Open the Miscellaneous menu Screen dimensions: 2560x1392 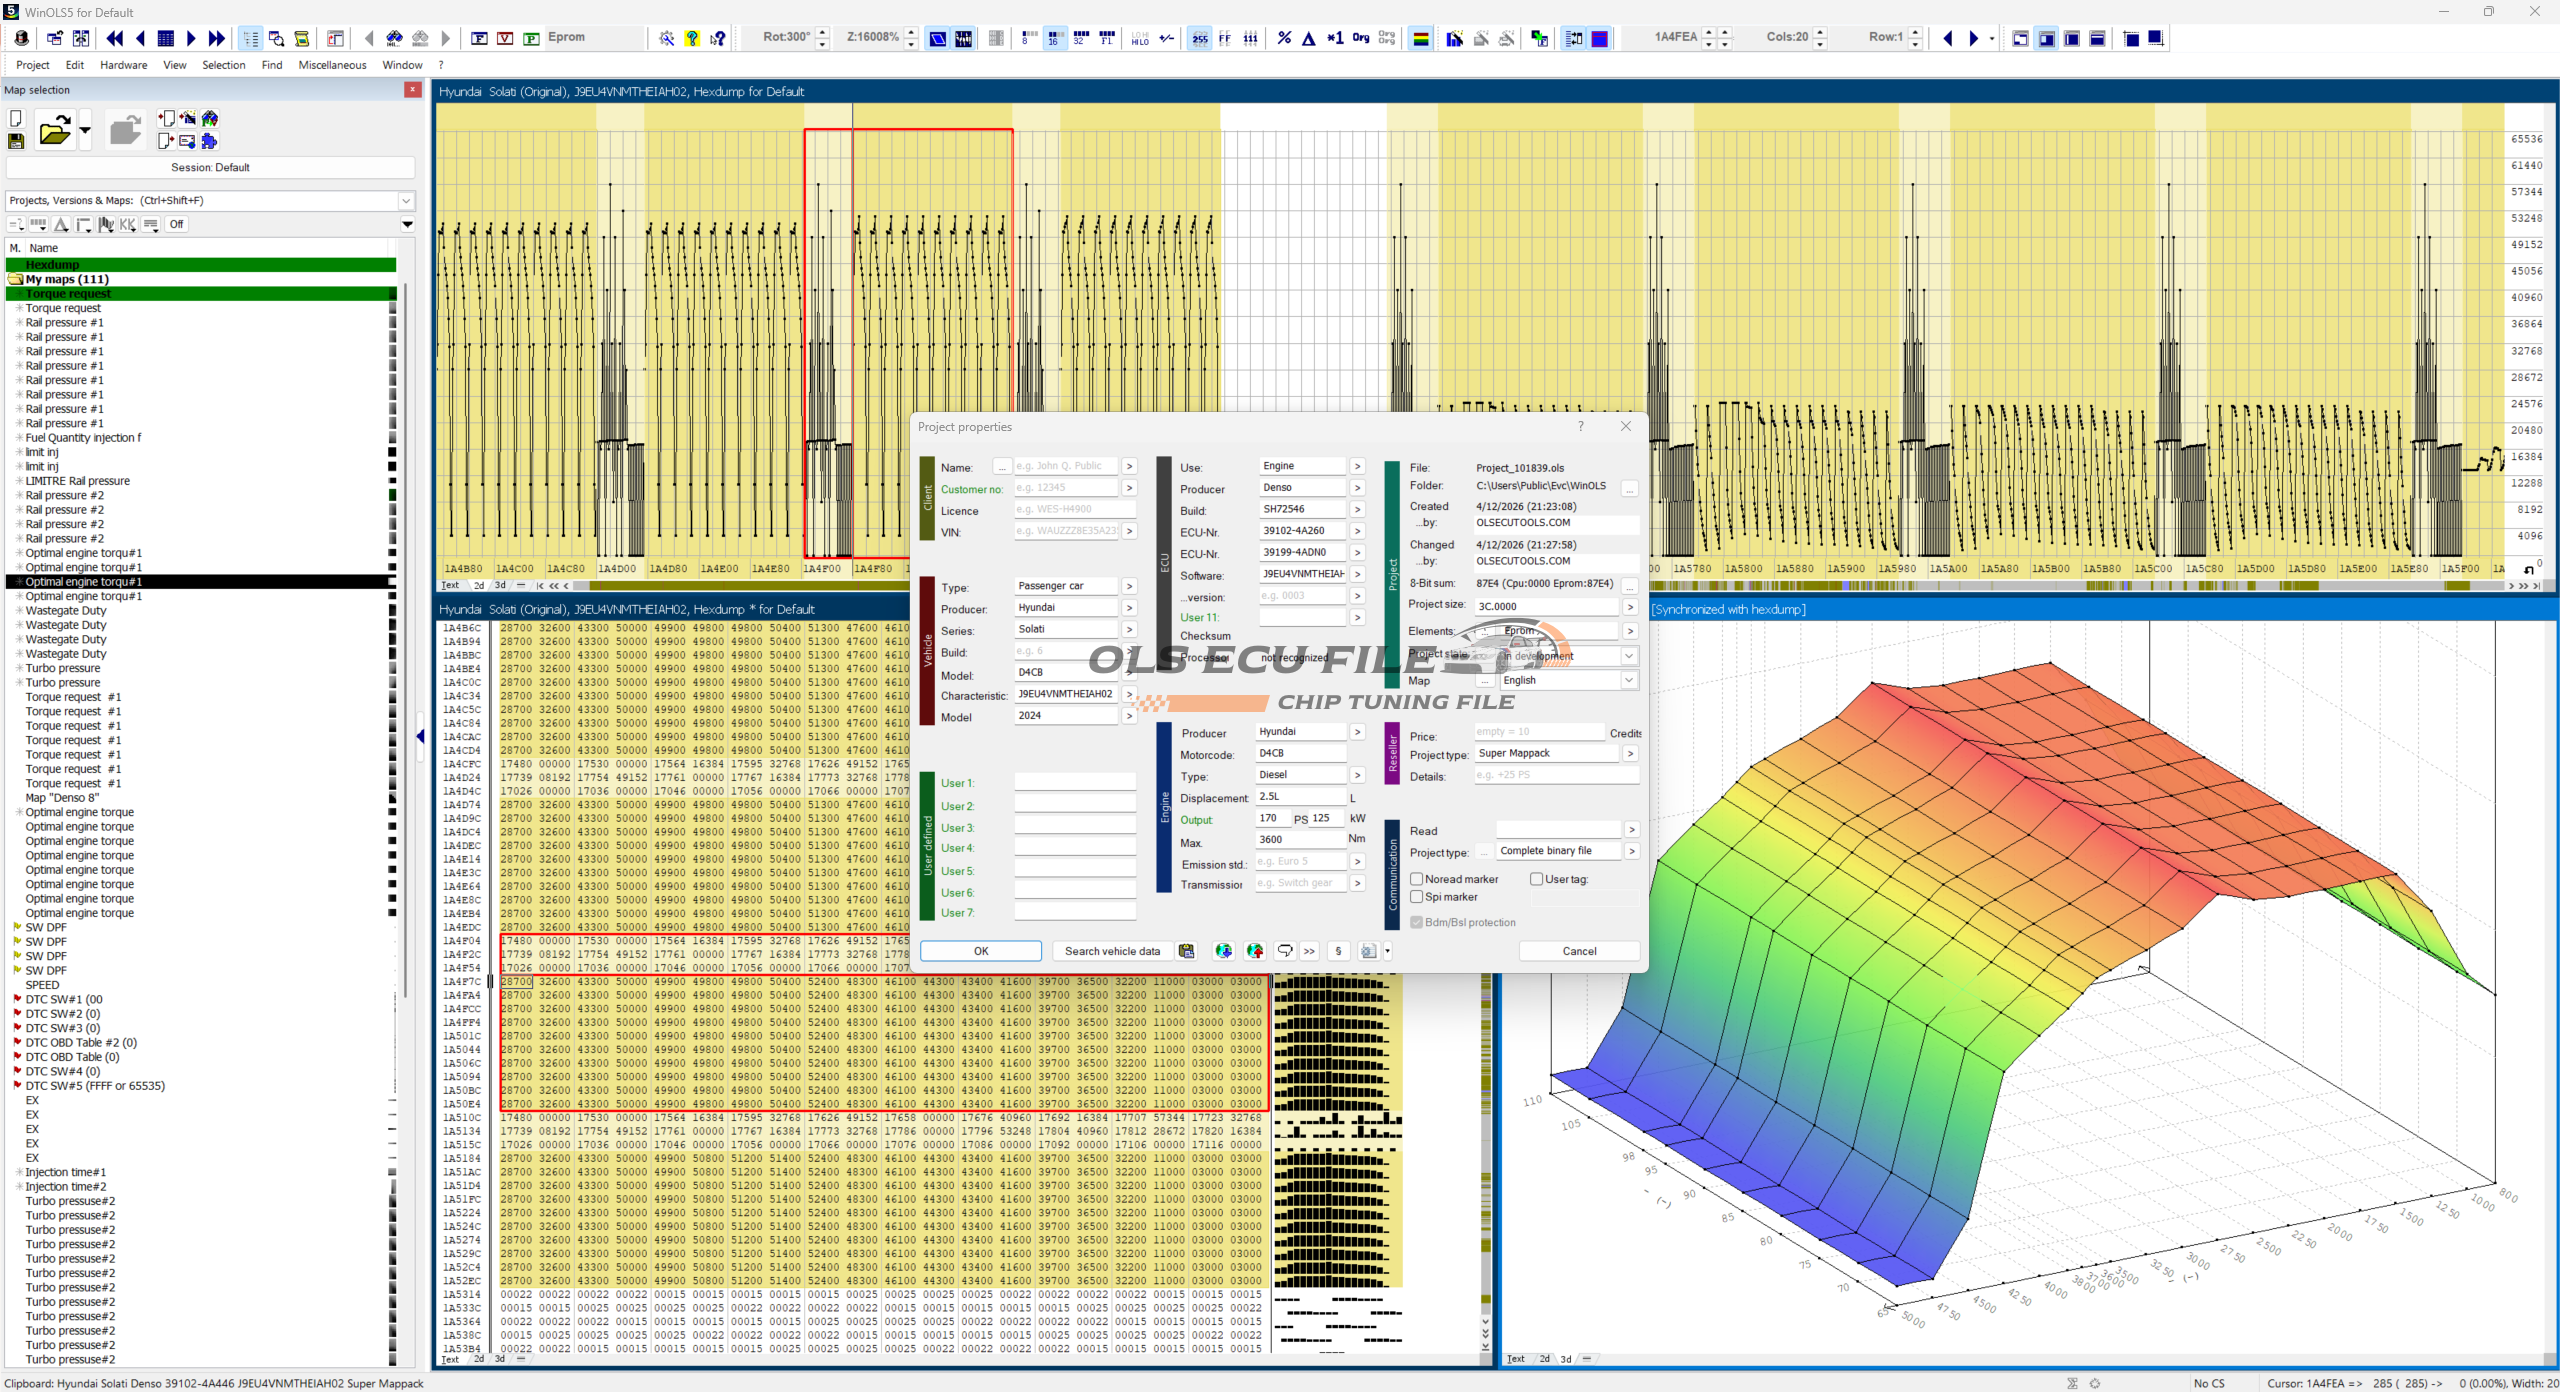coord(332,65)
